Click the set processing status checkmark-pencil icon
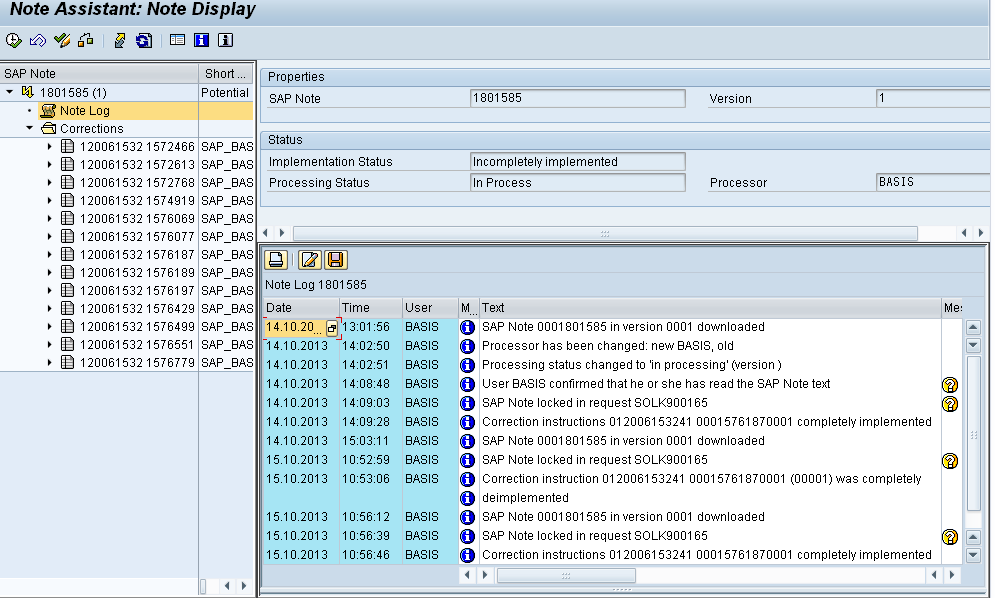The image size is (997, 598). 62,41
